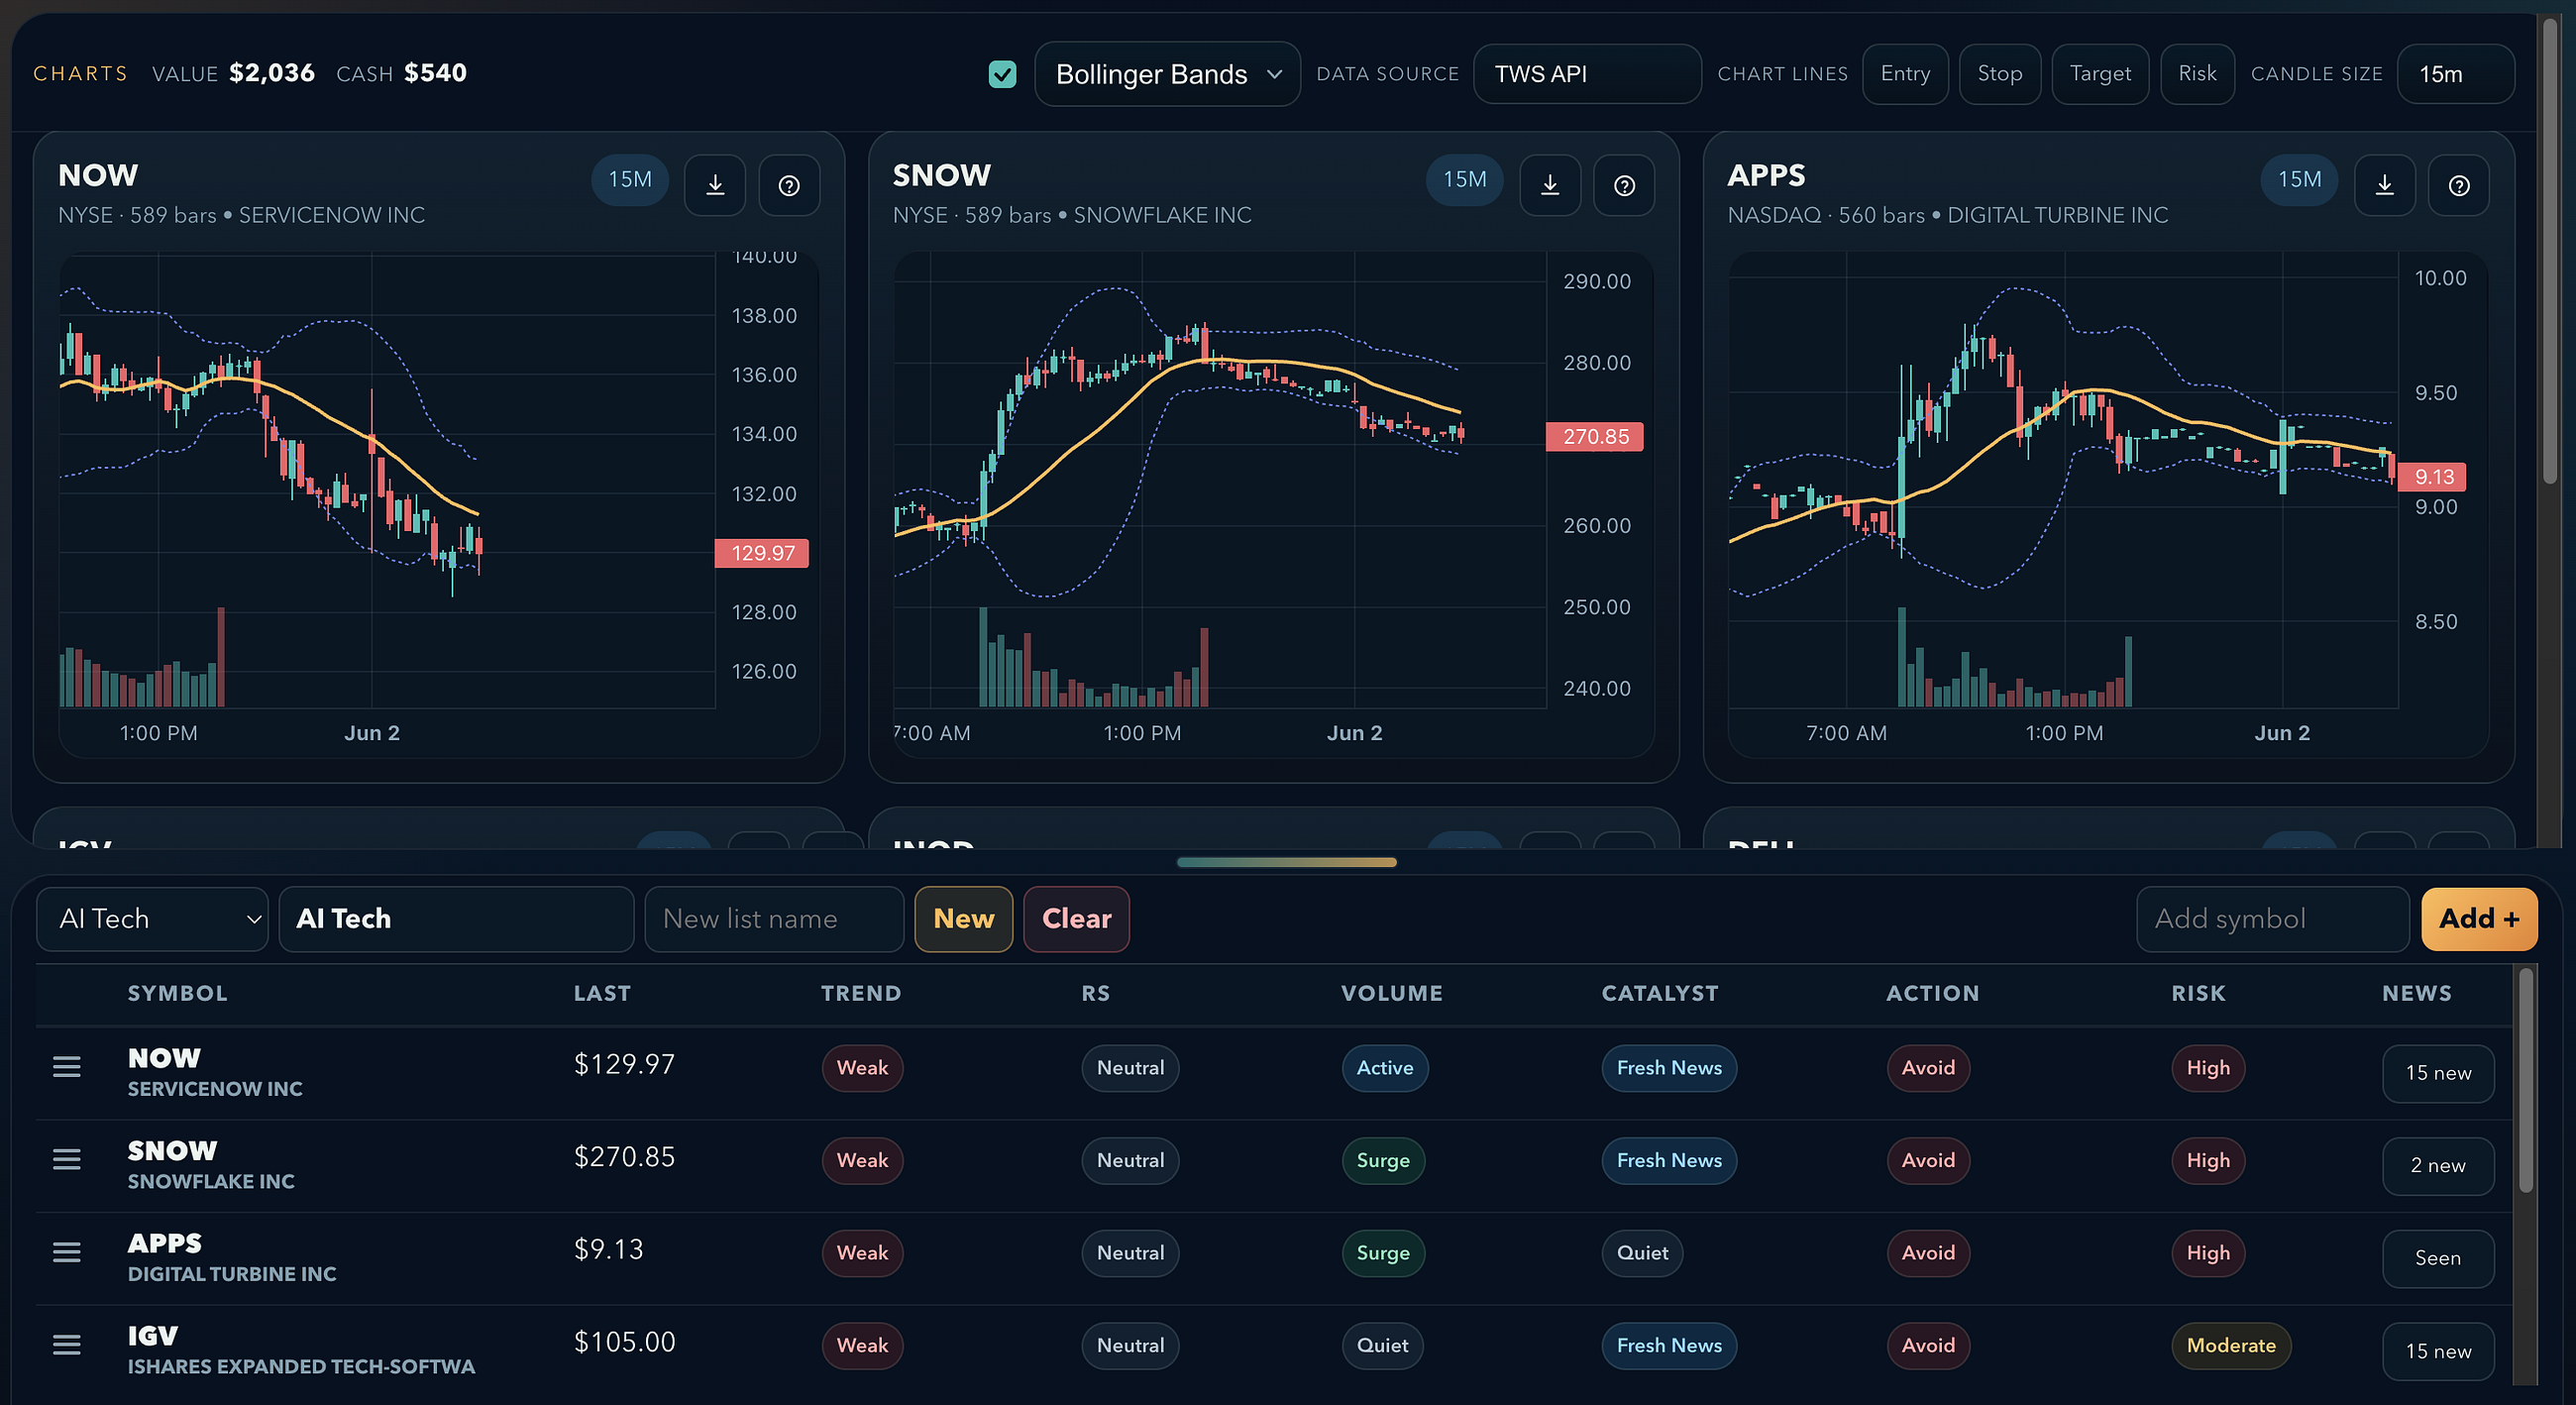
Task: Sort by the RS column header
Action: coord(1095,994)
